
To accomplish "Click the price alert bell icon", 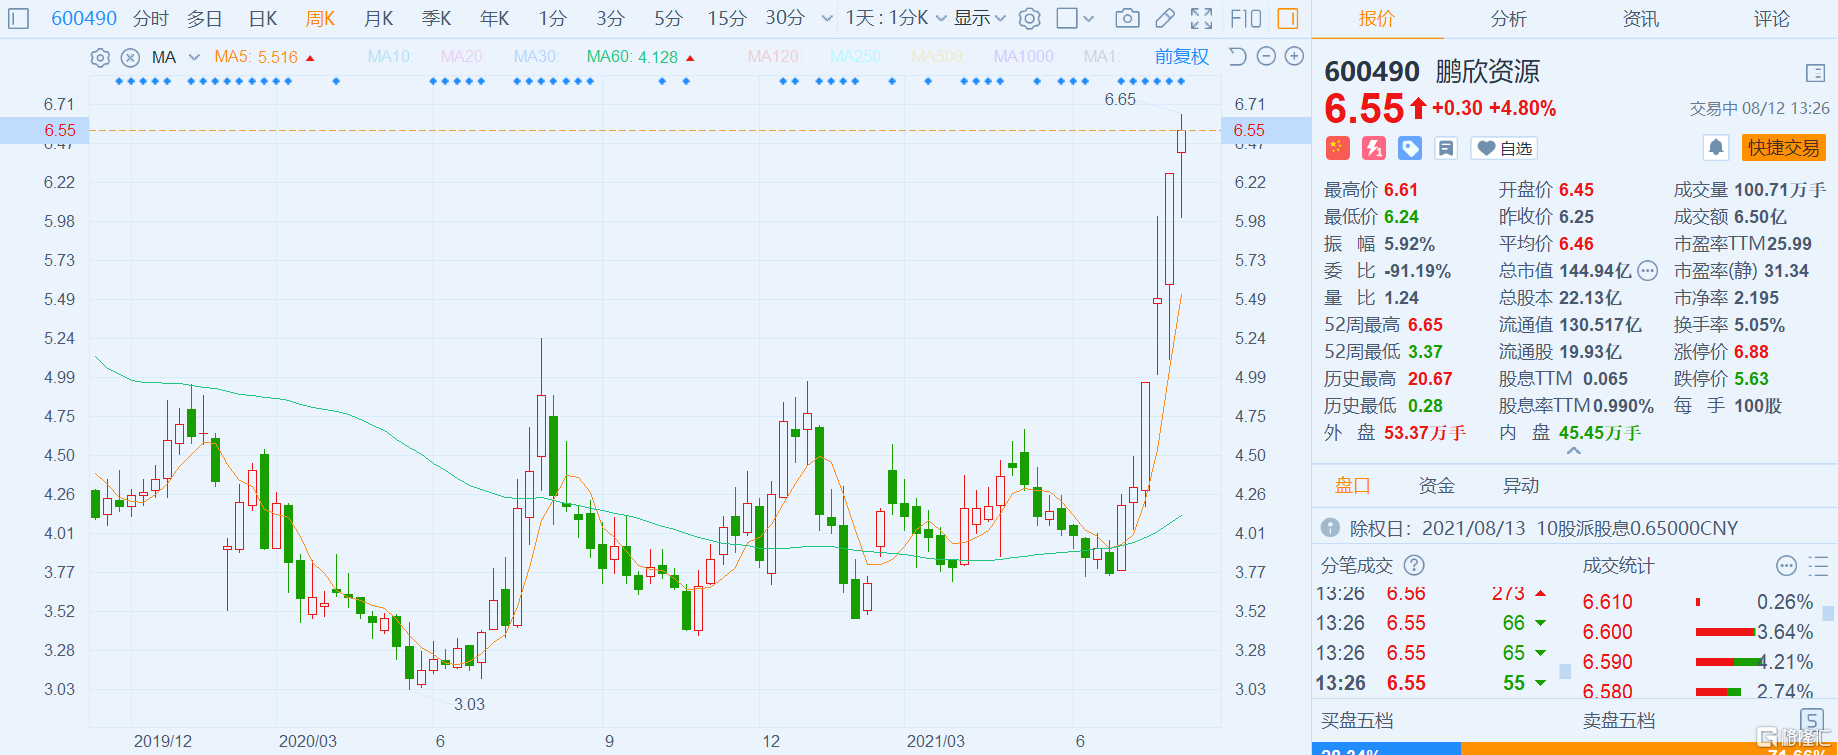I will click(x=1716, y=148).
